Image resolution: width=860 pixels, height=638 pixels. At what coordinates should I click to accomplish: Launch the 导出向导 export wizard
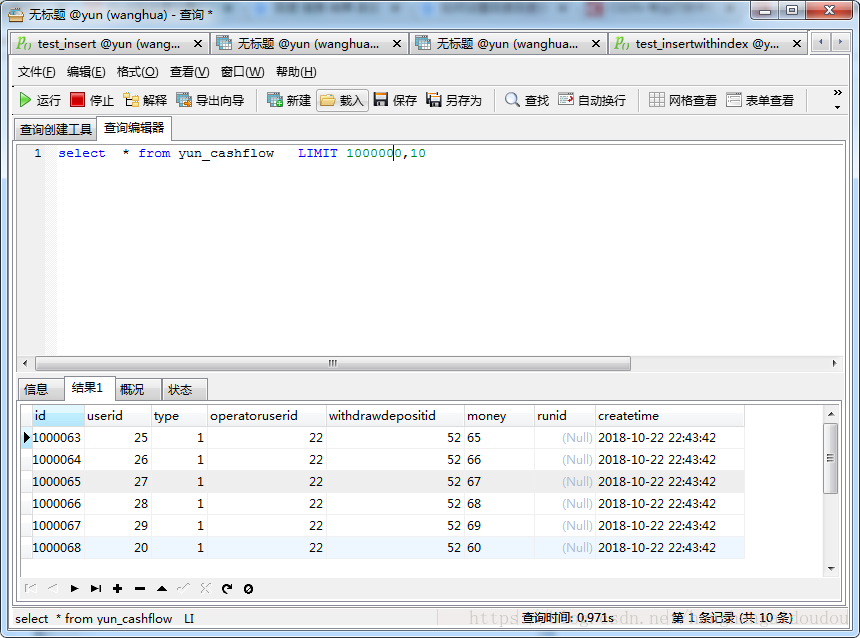coord(210,100)
